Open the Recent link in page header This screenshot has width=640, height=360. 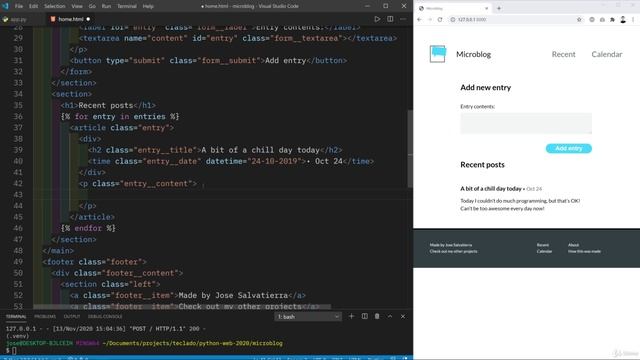(x=563, y=54)
